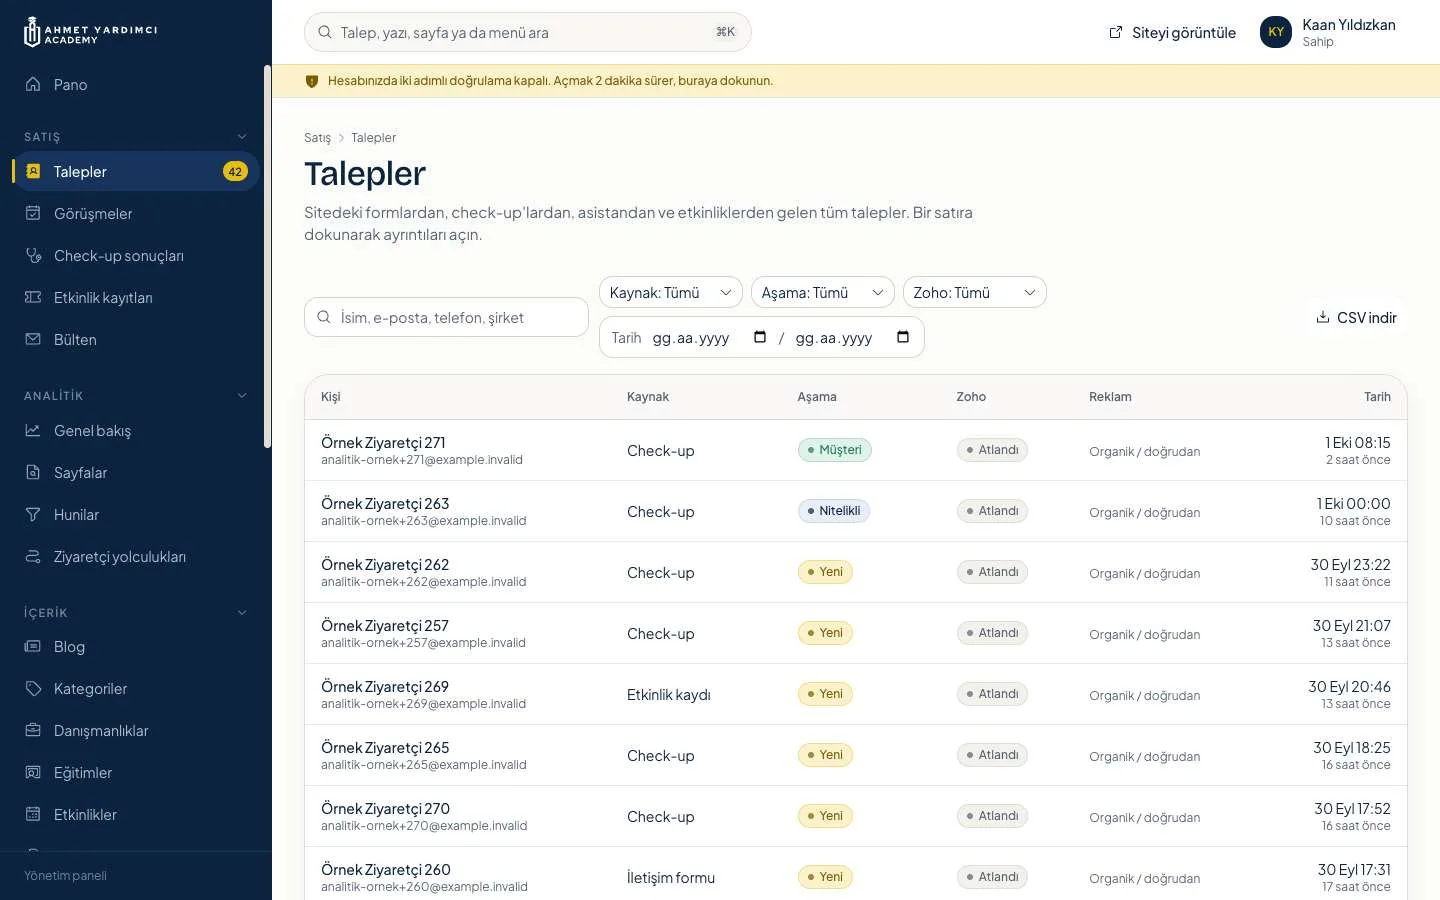Open the end date calendar picker icon
The height and width of the screenshot is (900, 1440).
click(x=903, y=337)
